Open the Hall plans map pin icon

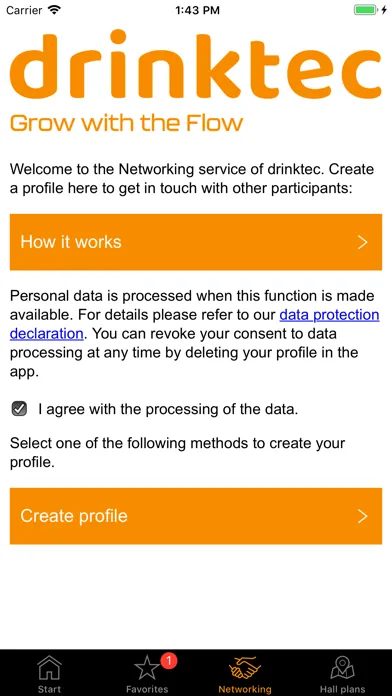pos(342,668)
